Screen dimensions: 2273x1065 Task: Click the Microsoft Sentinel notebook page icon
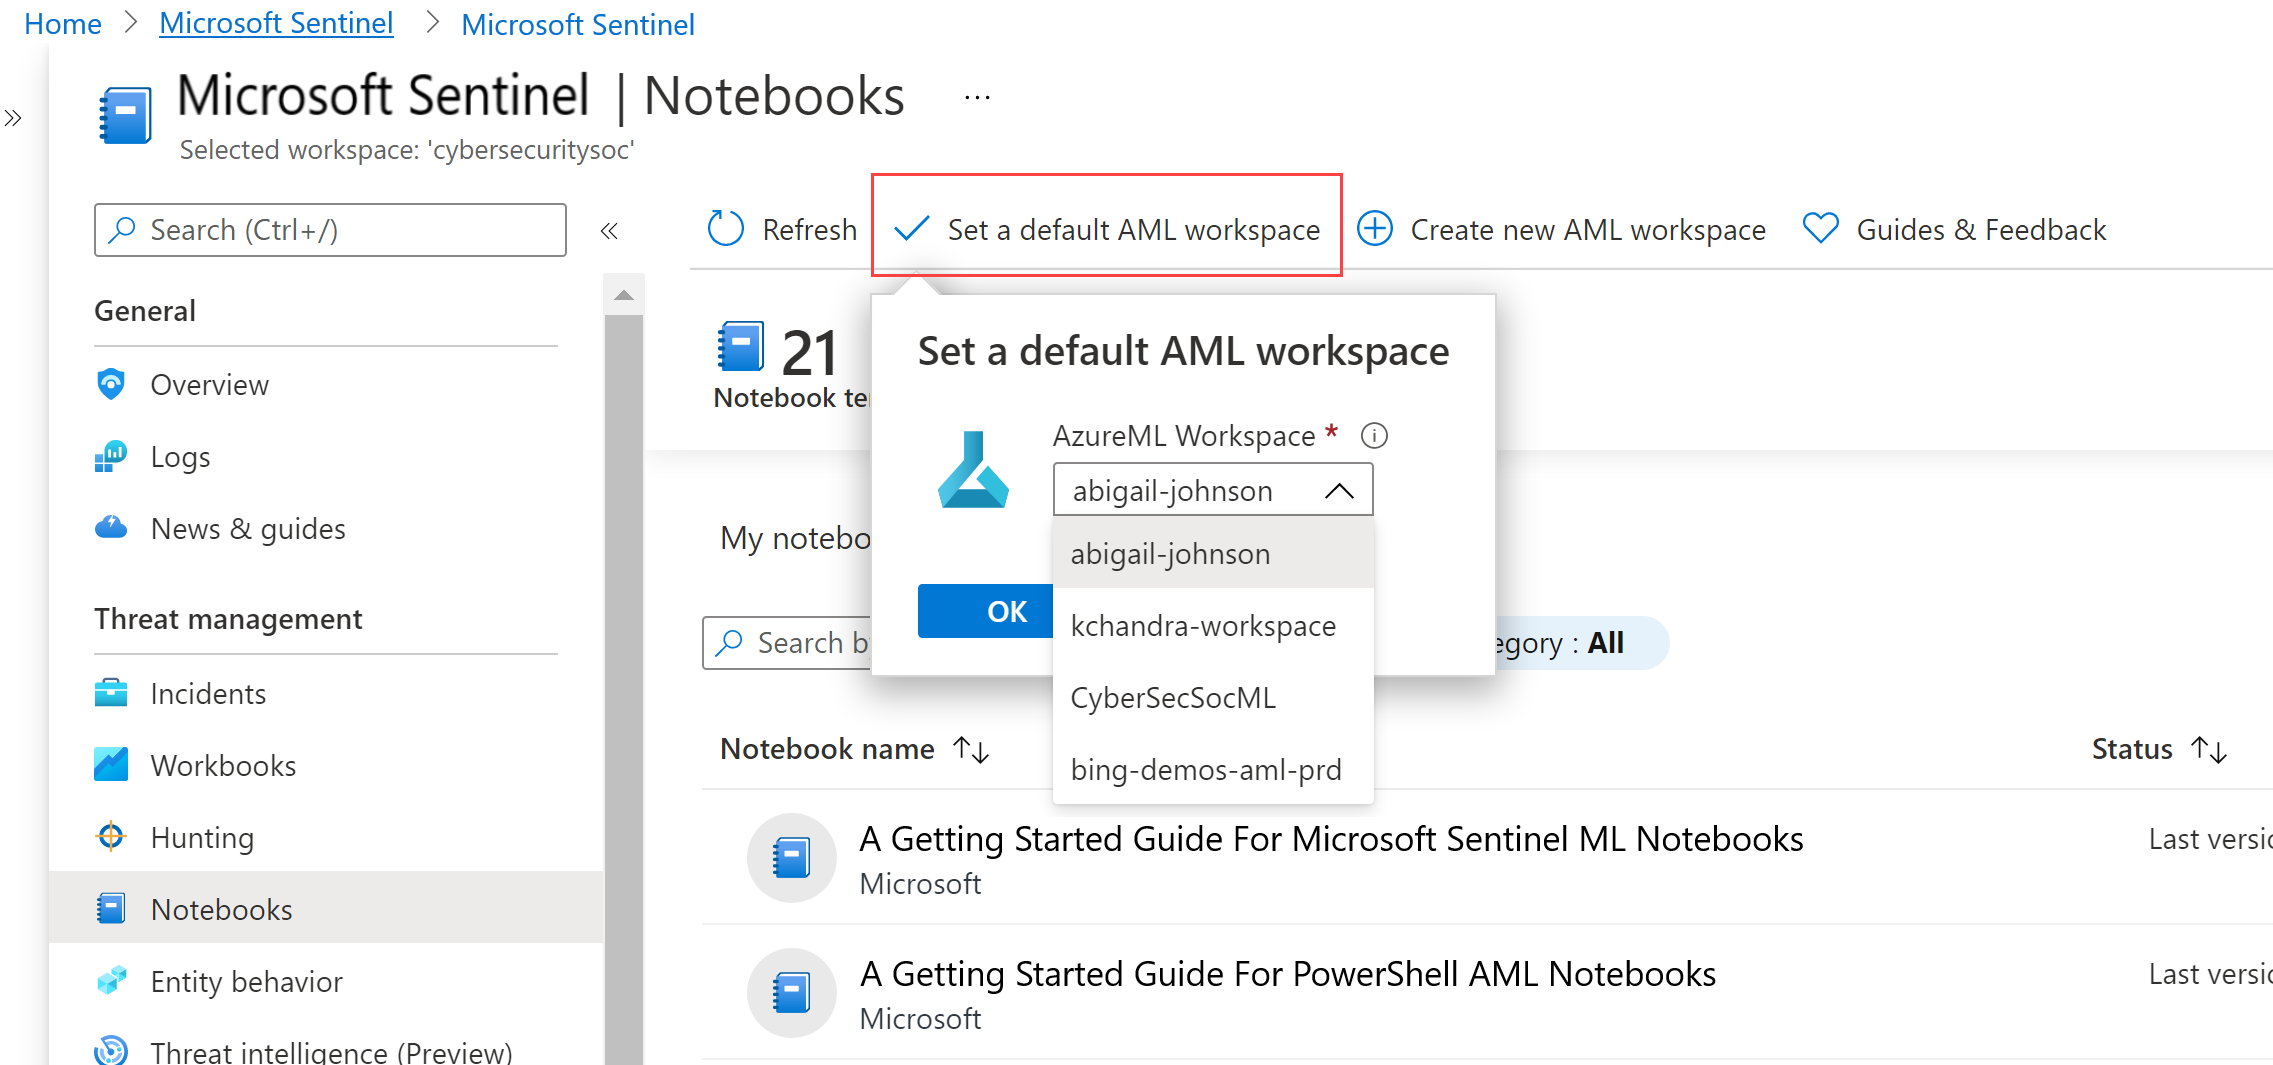tap(123, 113)
